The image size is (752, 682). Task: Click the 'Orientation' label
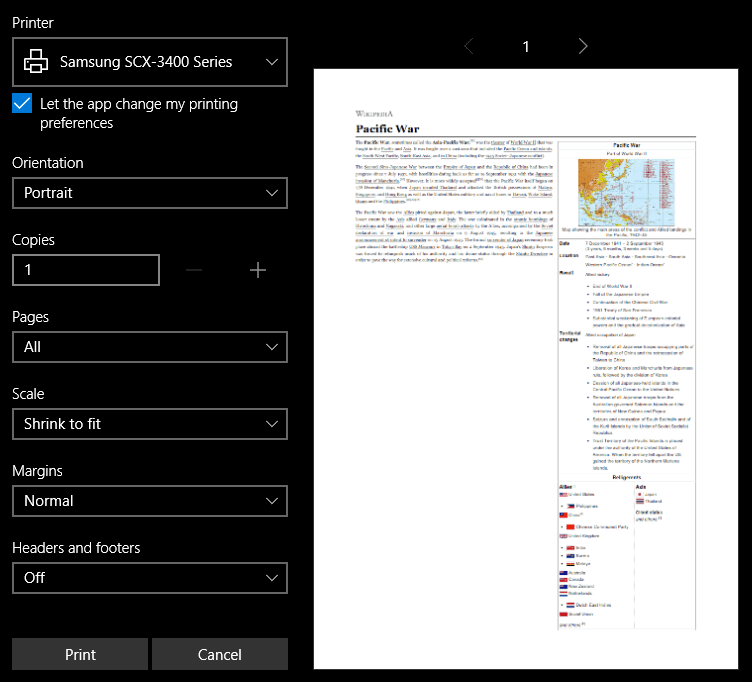(x=48, y=163)
